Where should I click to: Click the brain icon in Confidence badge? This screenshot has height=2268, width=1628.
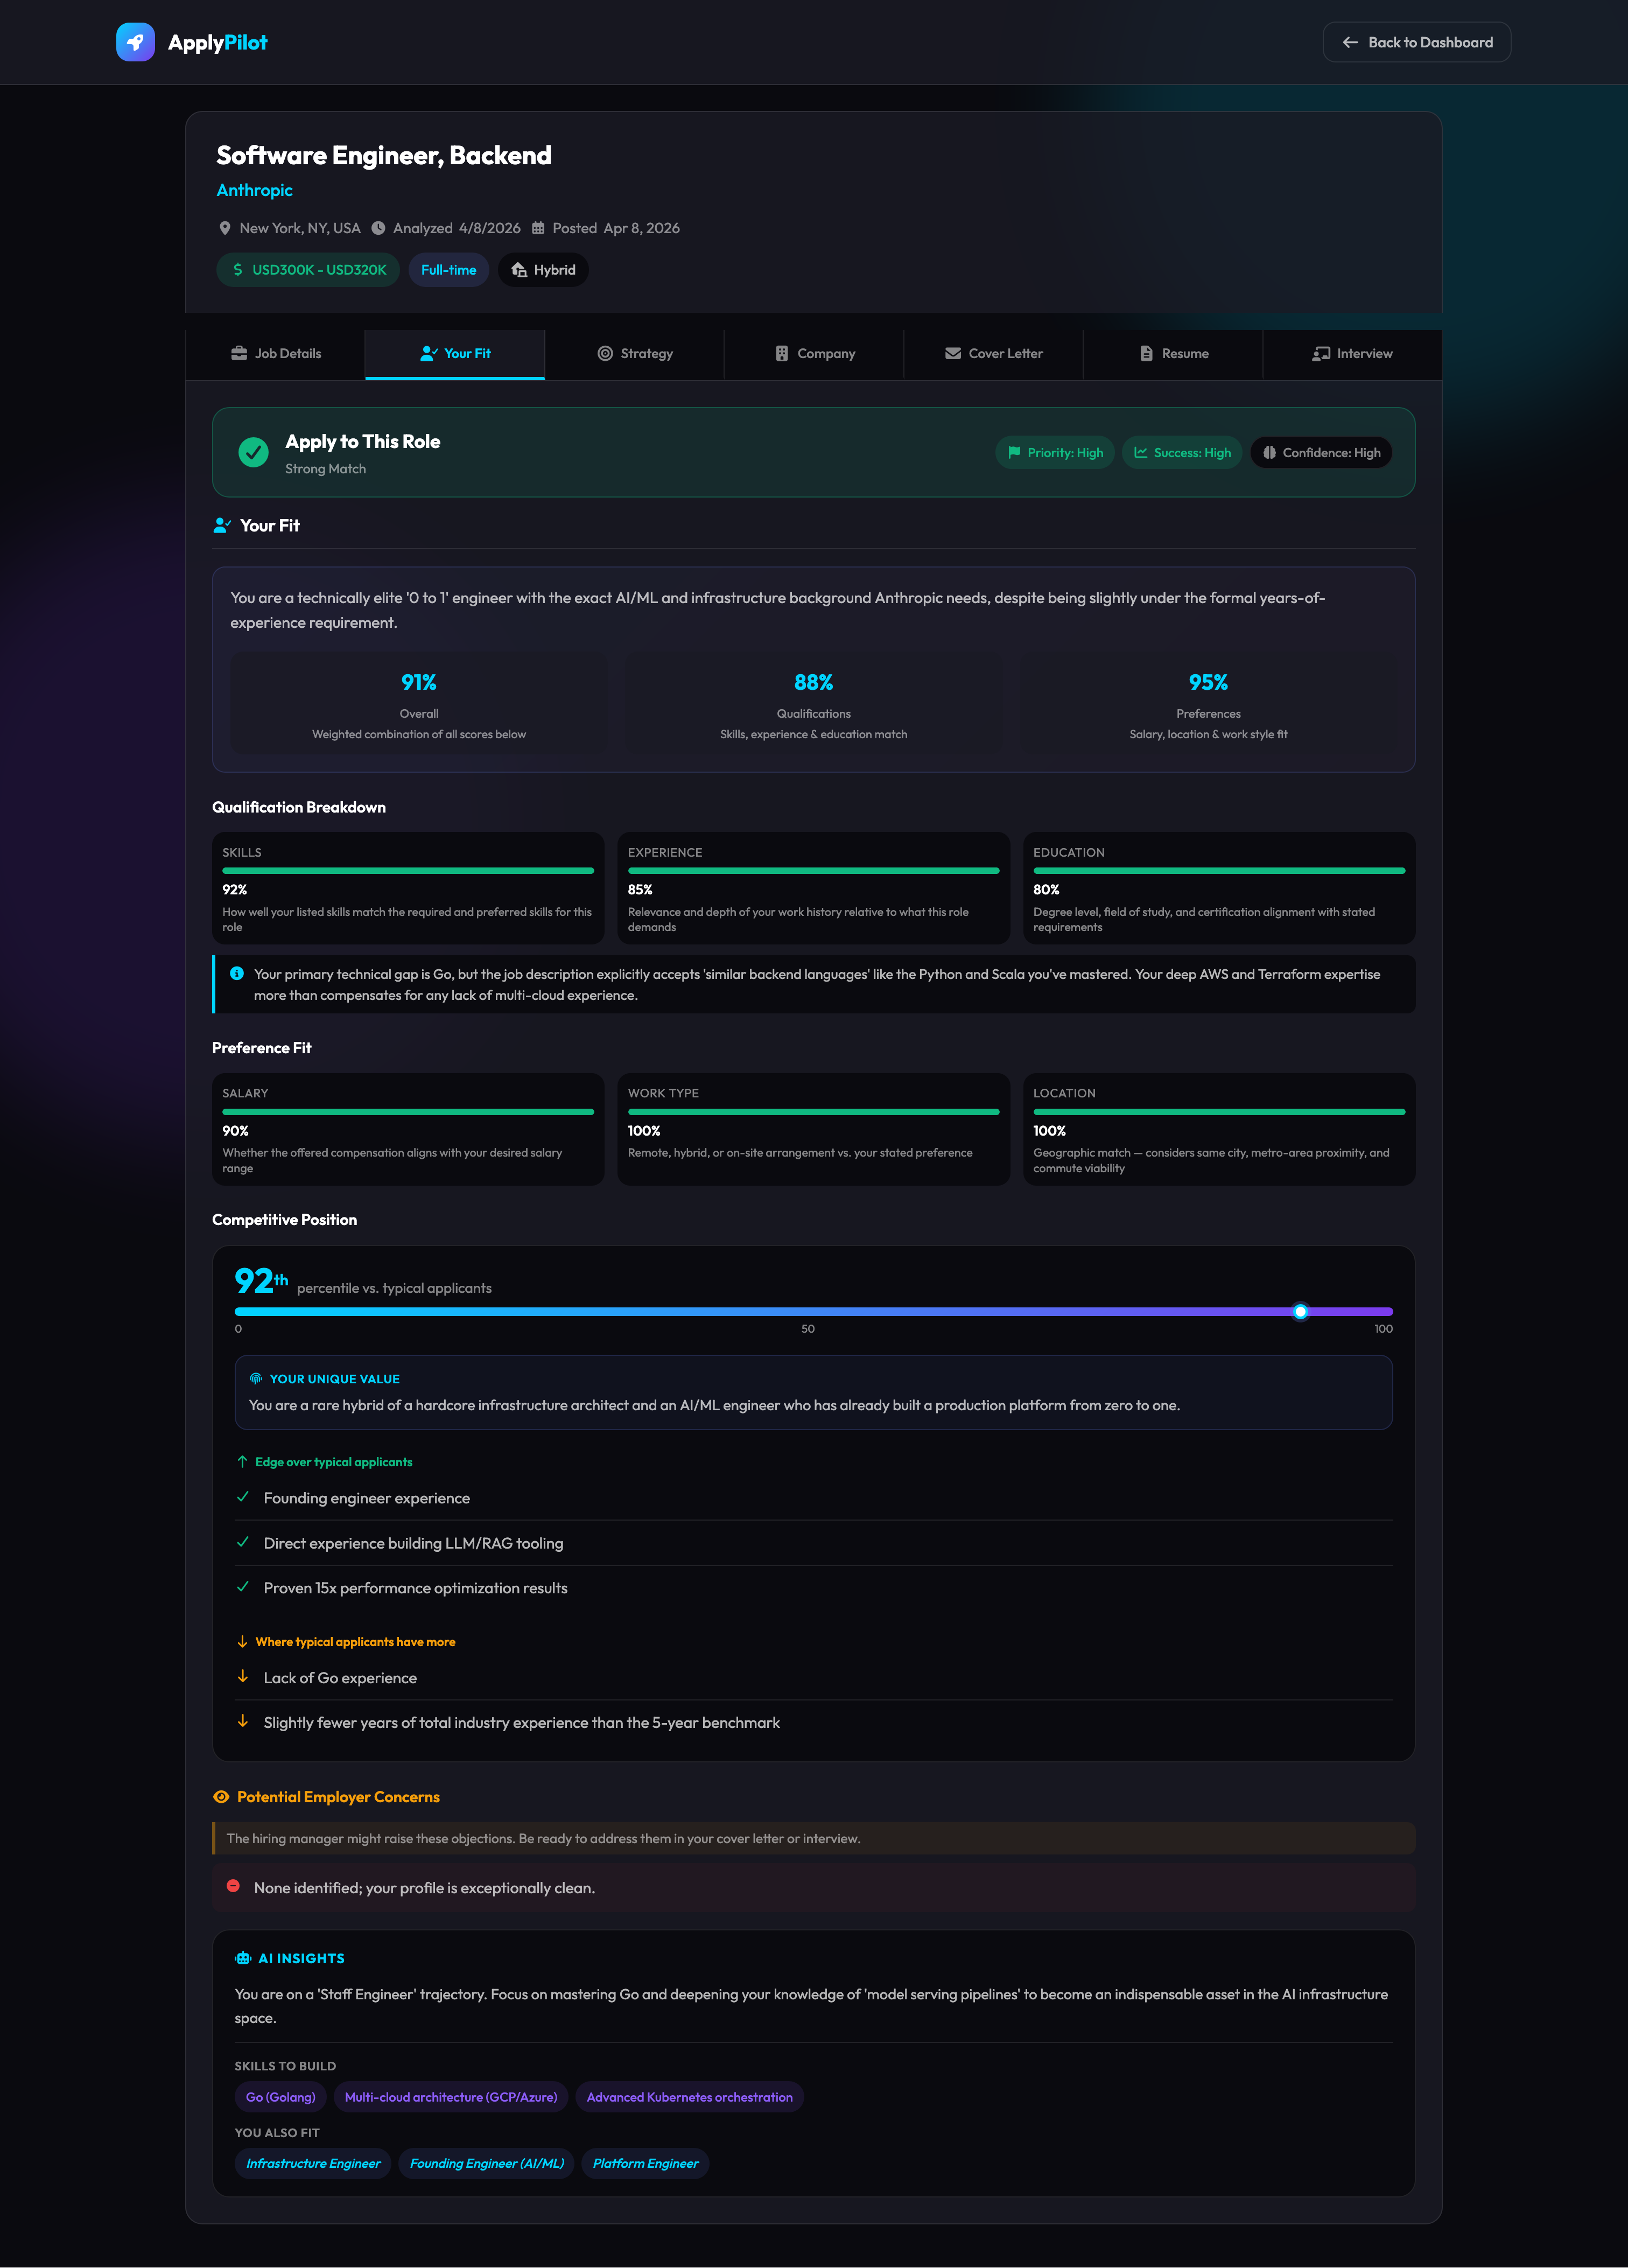[1269, 452]
